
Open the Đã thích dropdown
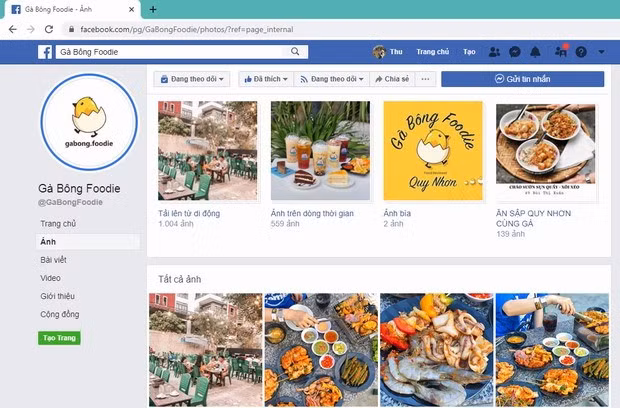pyautogui.click(x=266, y=79)
